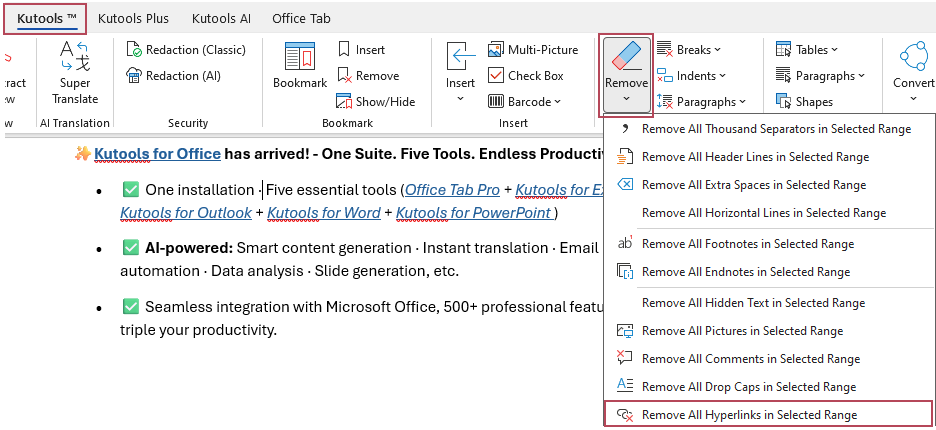Click Redaction (AI) icon

[x=134, y=76]
